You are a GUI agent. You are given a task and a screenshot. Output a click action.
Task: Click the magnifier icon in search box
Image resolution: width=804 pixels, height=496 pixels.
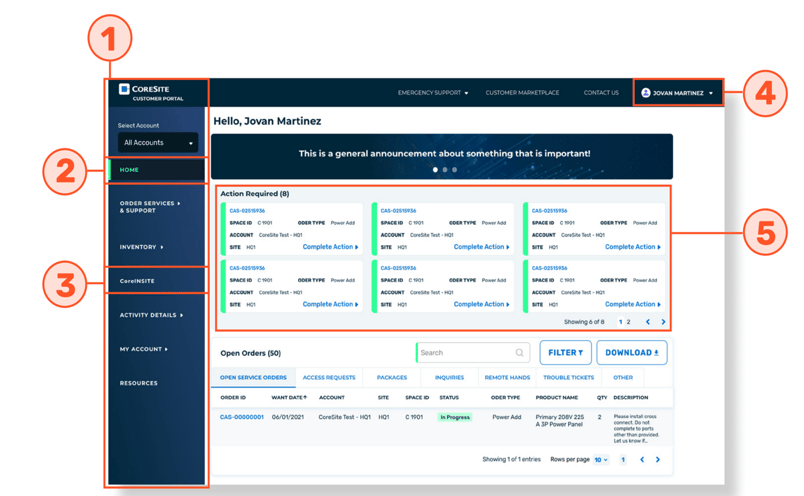point(519,353)
